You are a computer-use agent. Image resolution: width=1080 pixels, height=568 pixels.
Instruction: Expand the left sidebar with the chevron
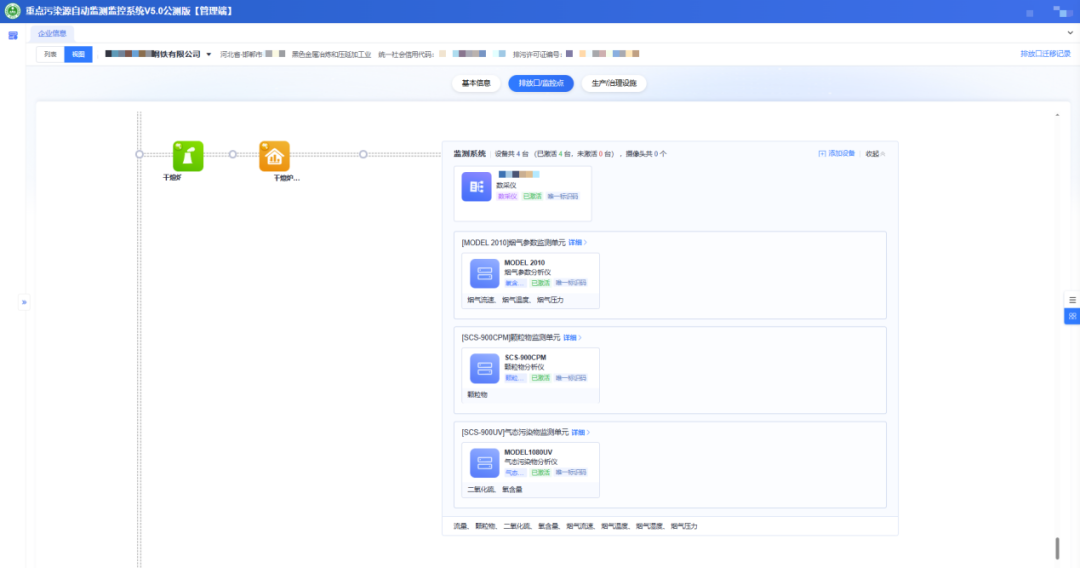click(24, 302)
